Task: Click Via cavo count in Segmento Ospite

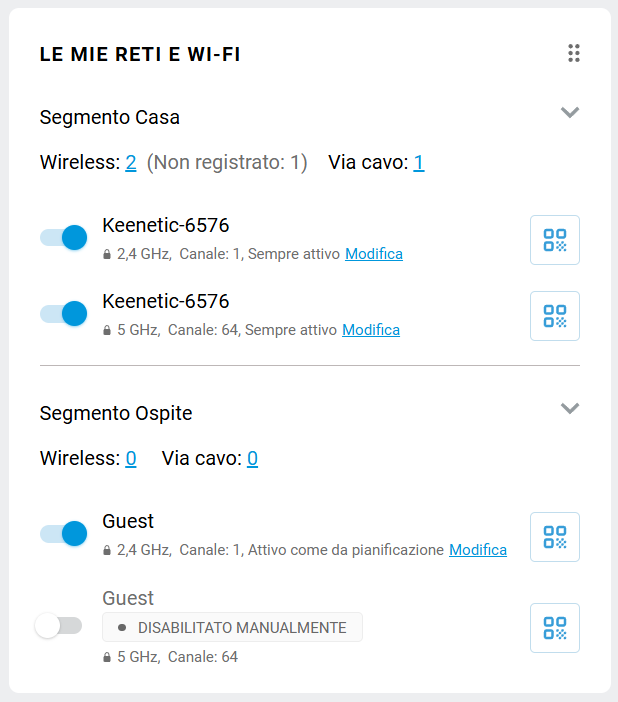Action: [253, 458]
